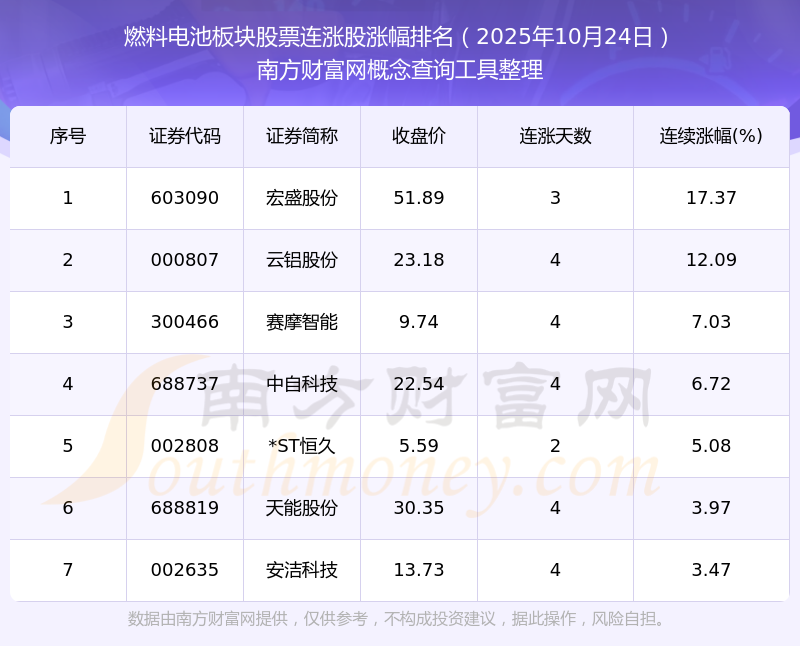Click closing price 30.35

418,508
